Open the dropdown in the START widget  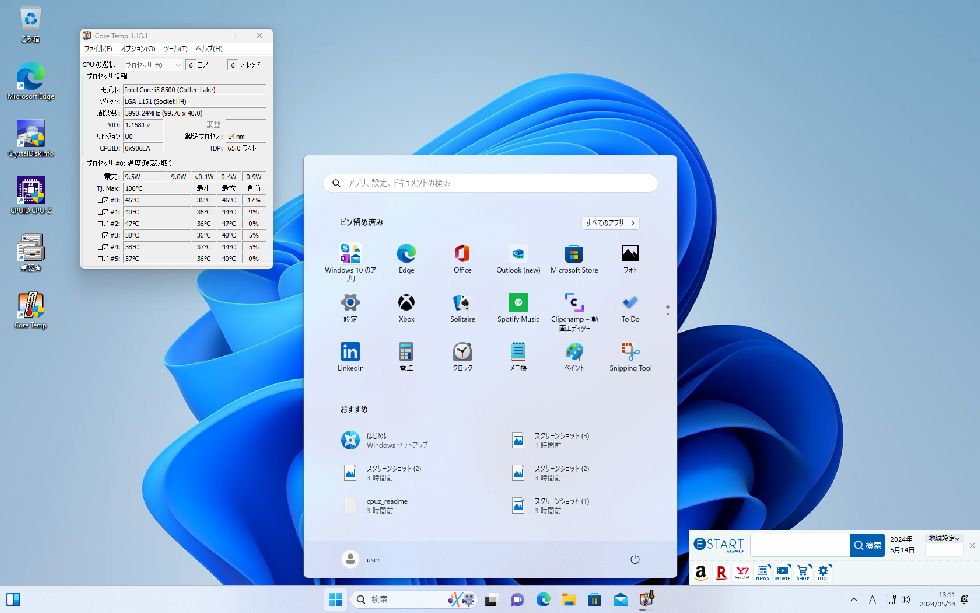click(944, 539)
